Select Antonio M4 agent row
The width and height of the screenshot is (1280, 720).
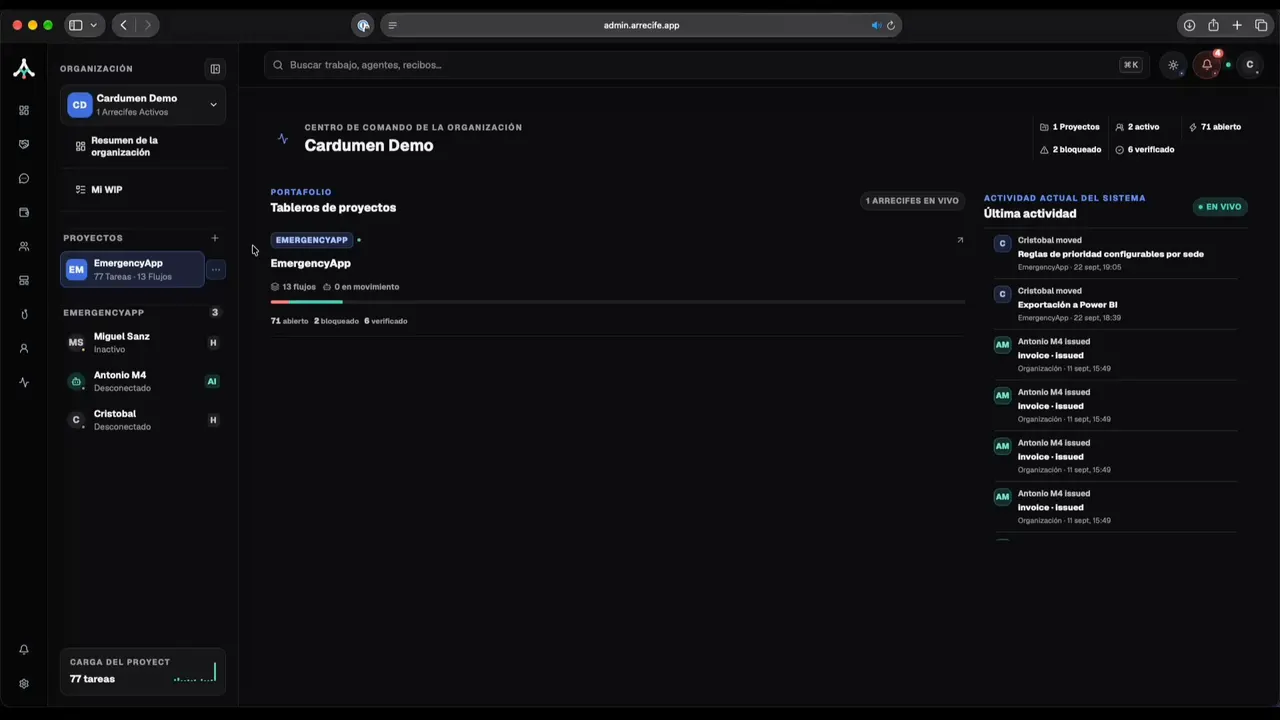point(142,381)
